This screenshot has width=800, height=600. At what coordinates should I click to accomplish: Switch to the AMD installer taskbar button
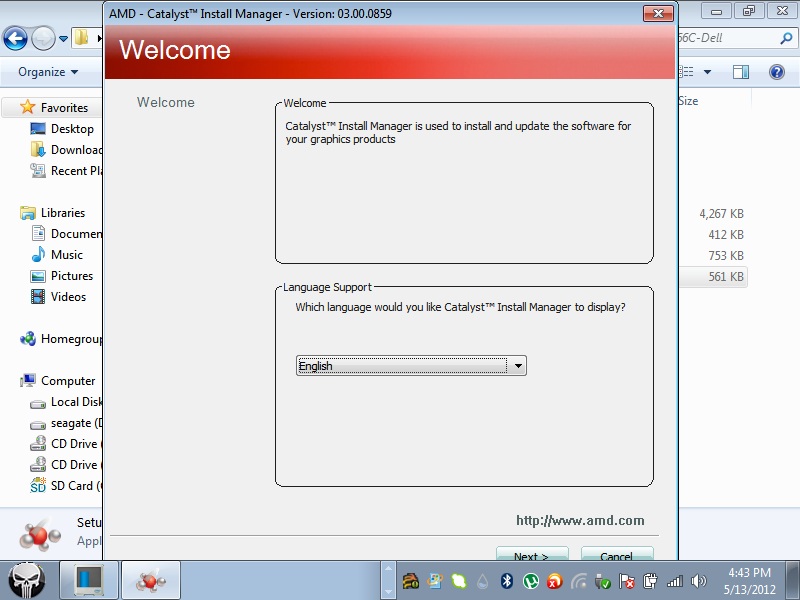coord(151,580)
